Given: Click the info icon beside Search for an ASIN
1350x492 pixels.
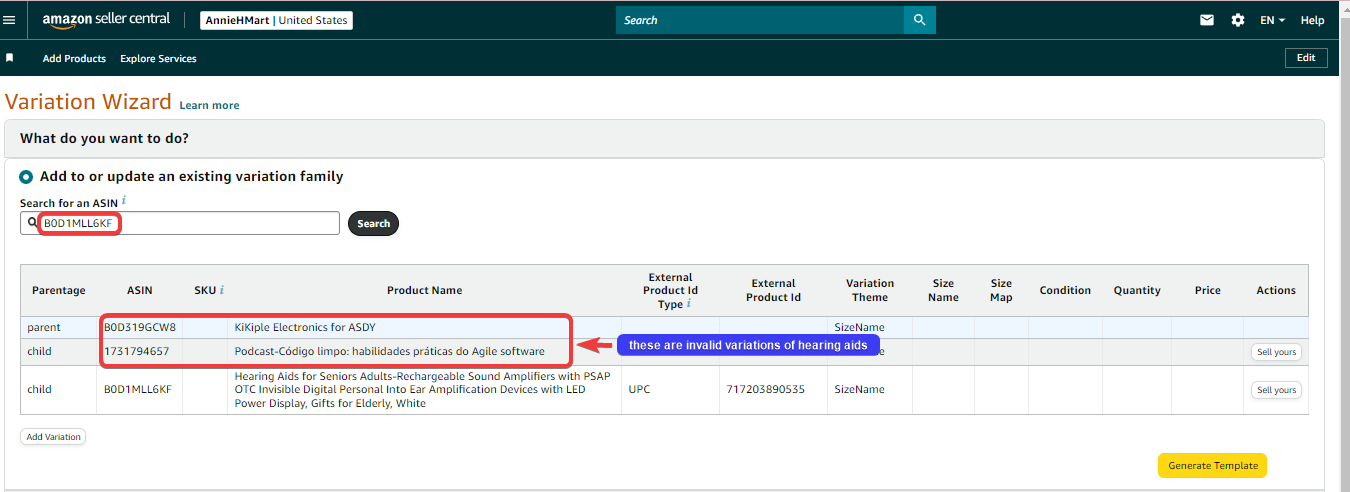Looking at the screenshot, I should tap(124, 201).
